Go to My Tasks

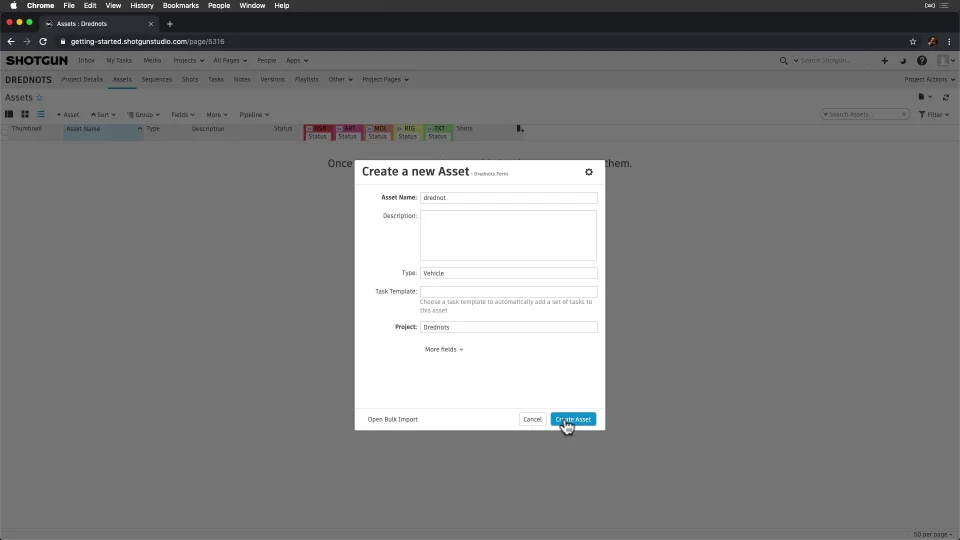click(119, 61)
